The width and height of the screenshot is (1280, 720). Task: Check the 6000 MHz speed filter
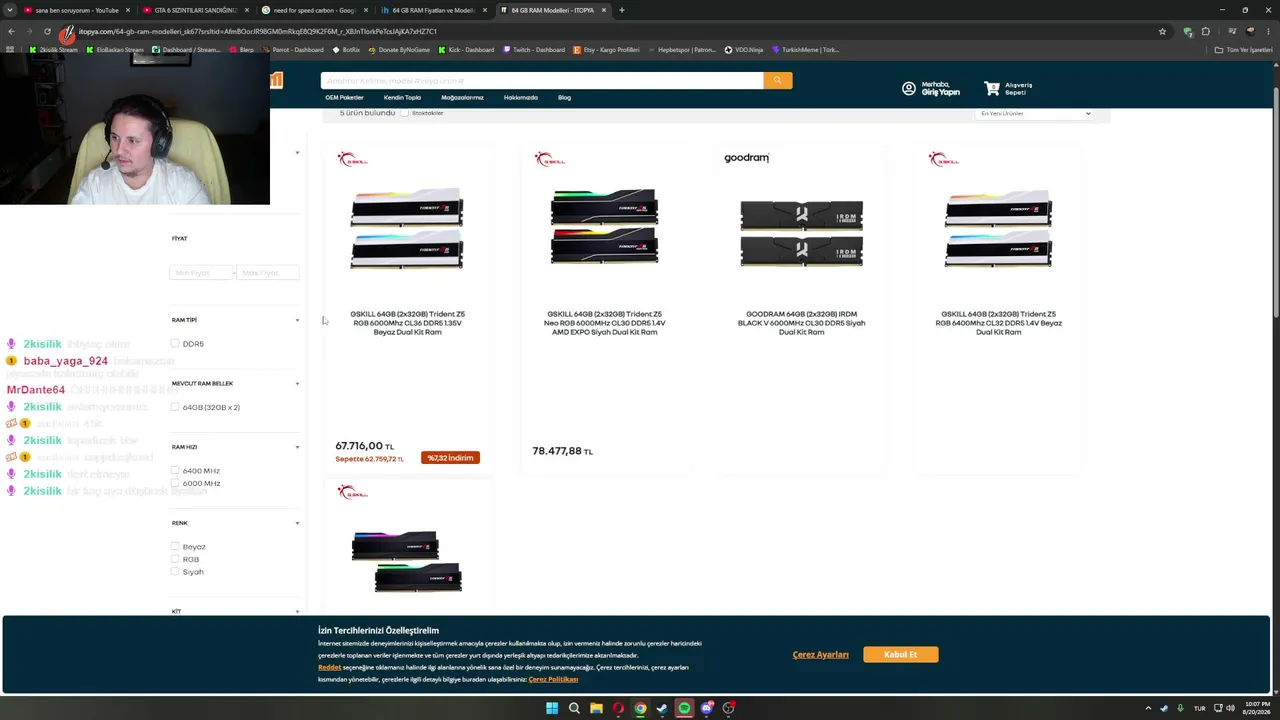click(175, 483)
